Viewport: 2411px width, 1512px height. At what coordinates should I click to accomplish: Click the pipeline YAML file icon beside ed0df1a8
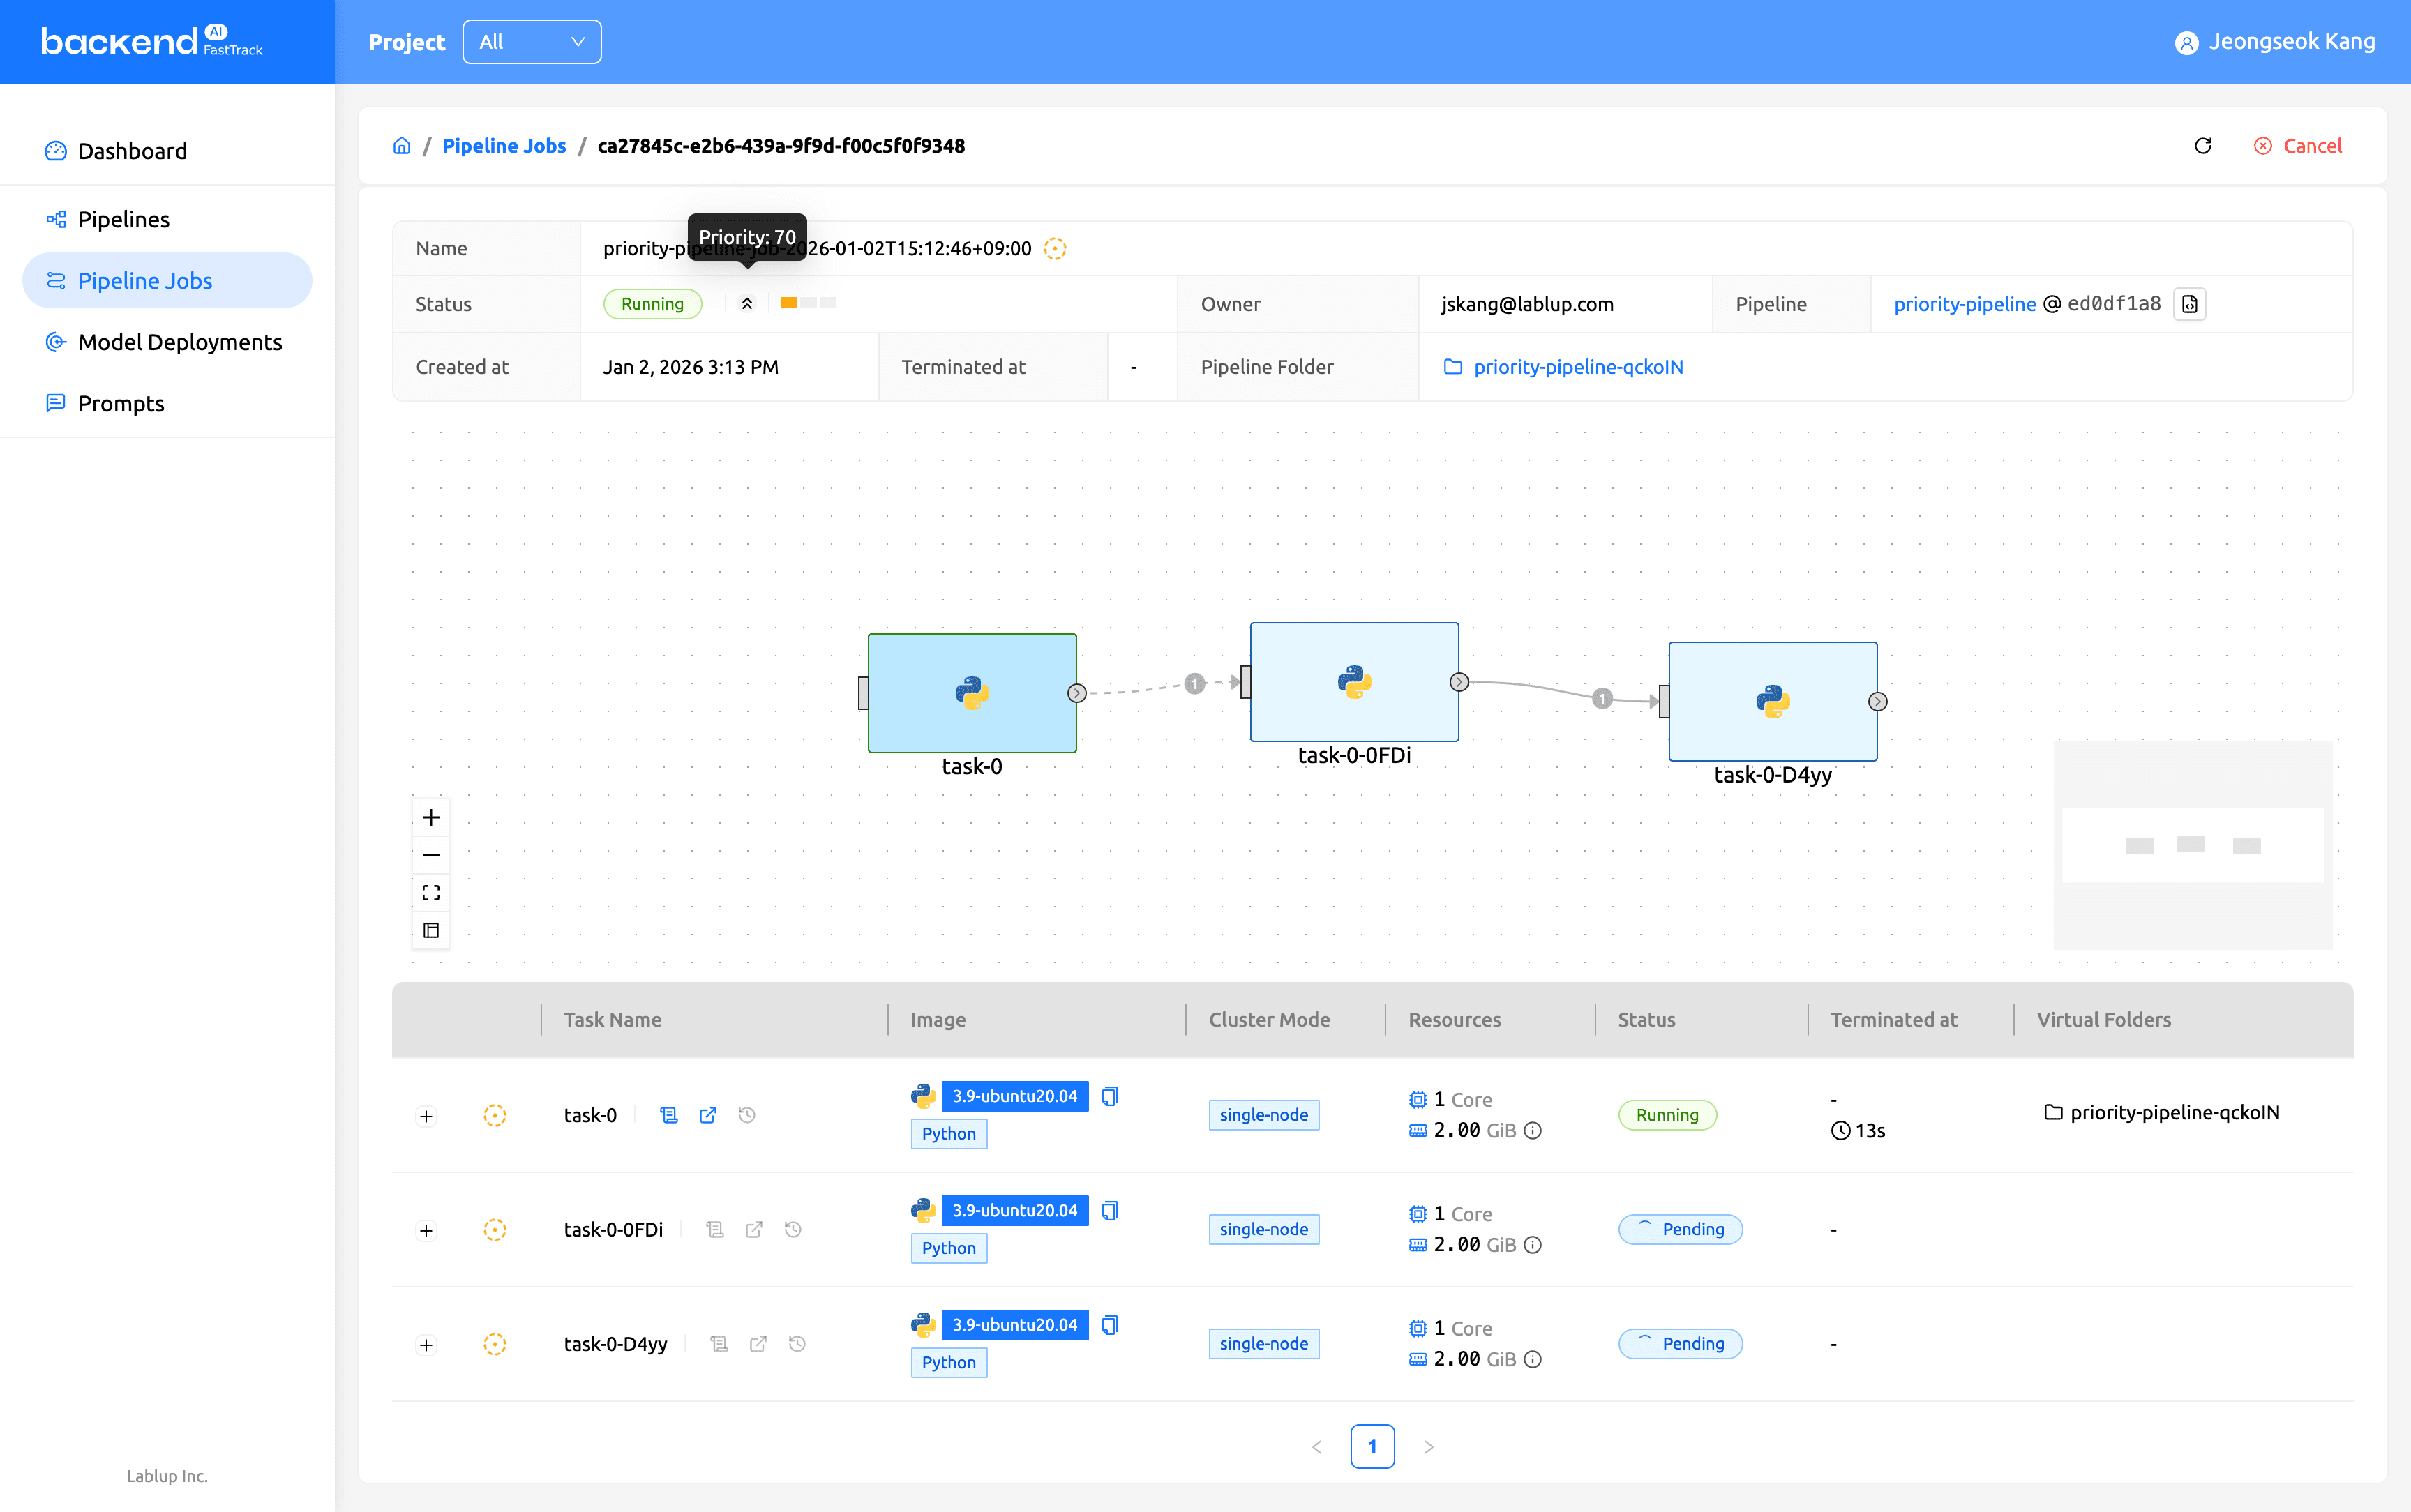(2190, 304)
